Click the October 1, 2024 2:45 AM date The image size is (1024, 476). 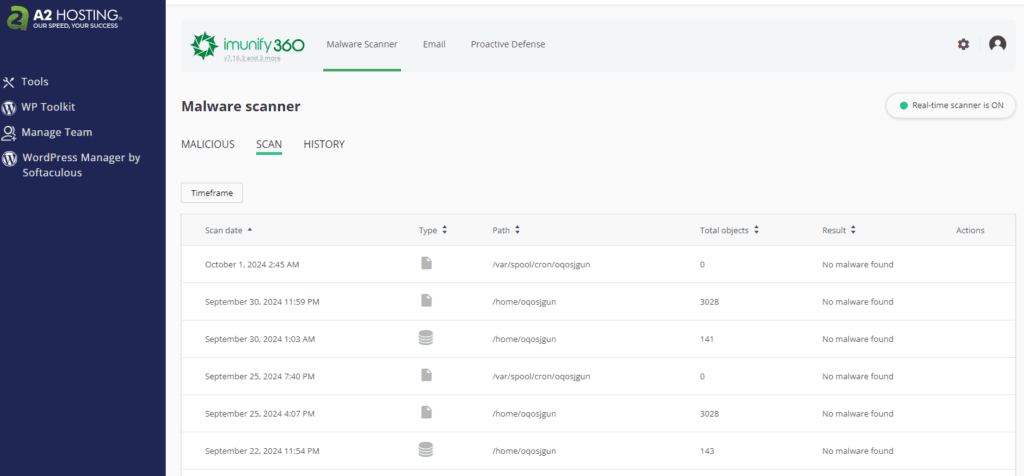[x=252, y=264]
